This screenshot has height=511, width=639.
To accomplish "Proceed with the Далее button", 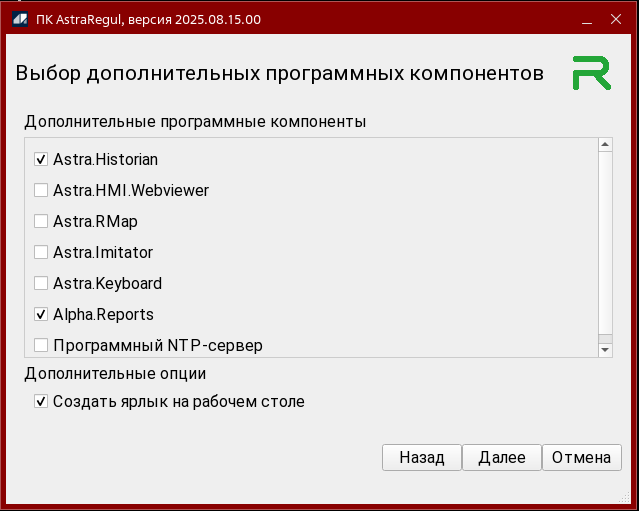I will 501,457.
